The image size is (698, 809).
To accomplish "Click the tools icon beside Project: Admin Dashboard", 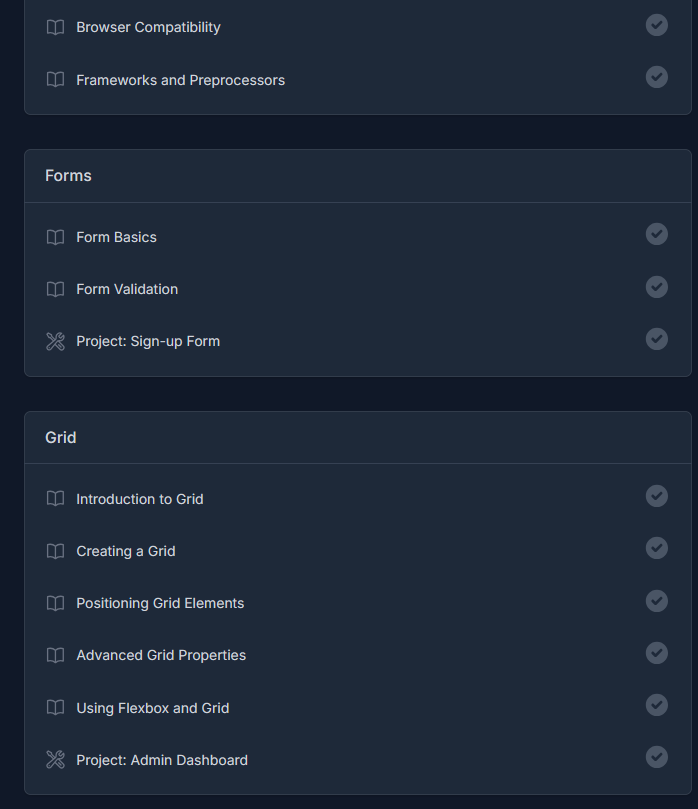I will [x=55, y=760].
